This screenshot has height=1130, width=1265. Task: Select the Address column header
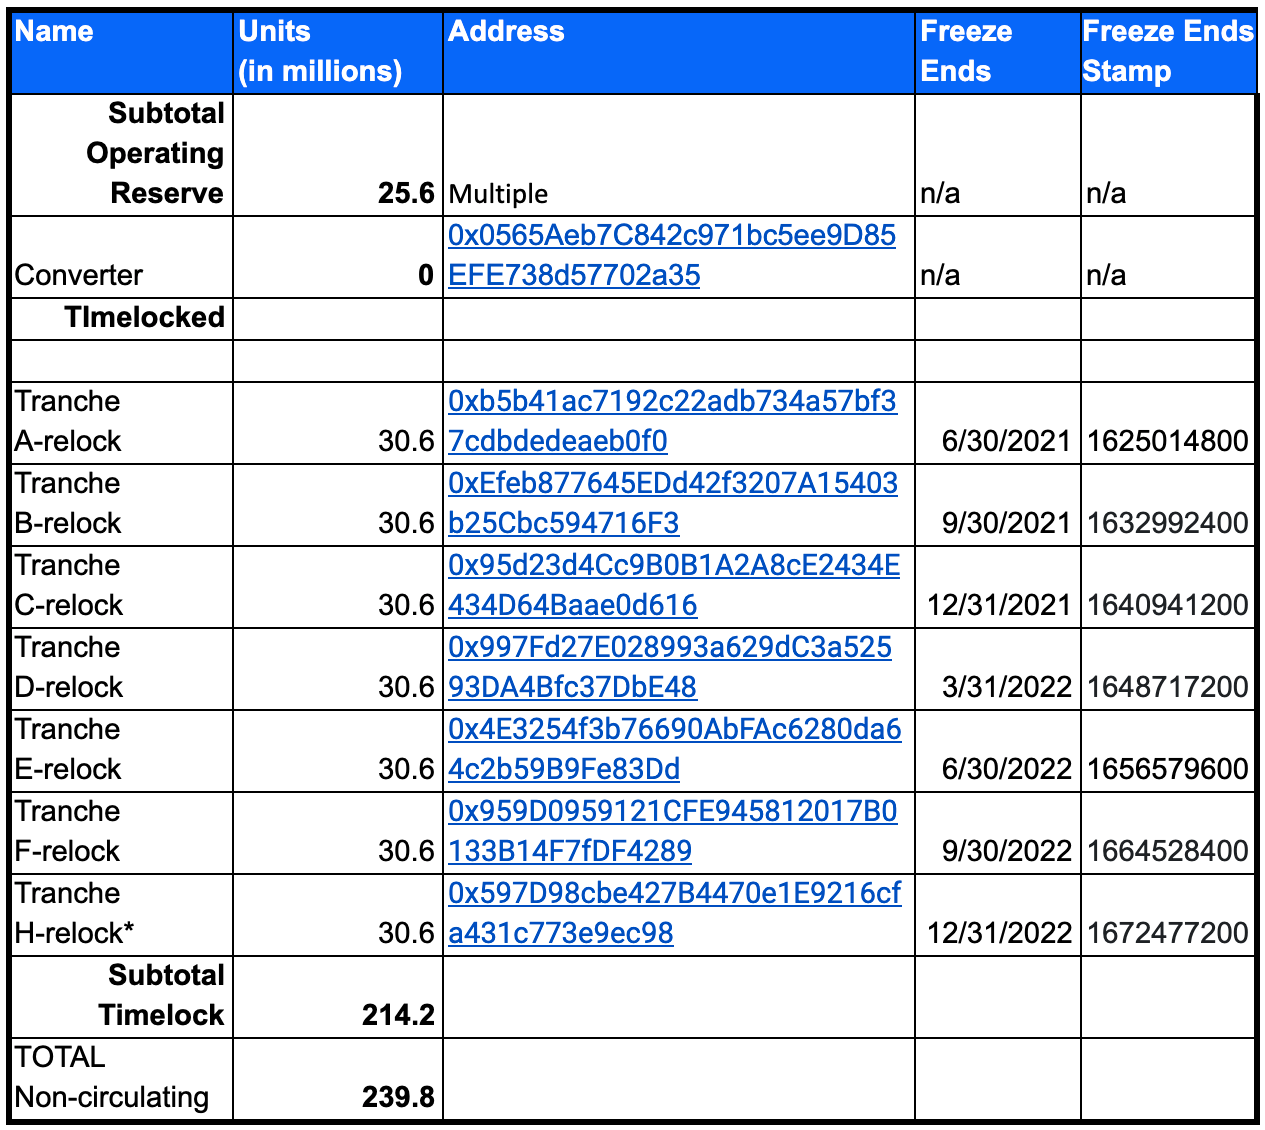pos(679,52)
